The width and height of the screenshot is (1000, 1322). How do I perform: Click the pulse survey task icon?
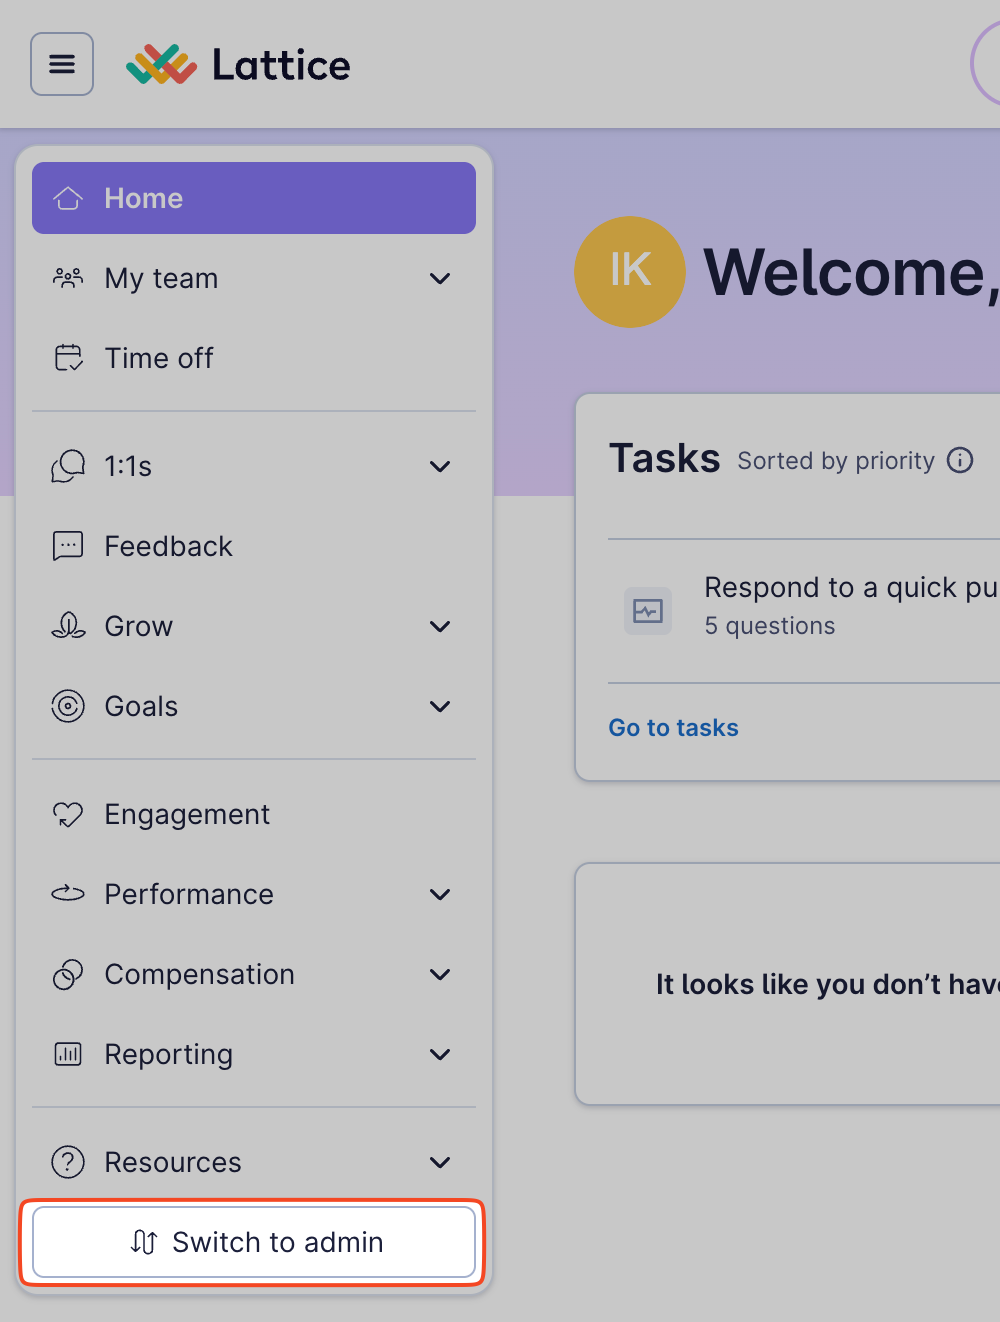(648, 610)
